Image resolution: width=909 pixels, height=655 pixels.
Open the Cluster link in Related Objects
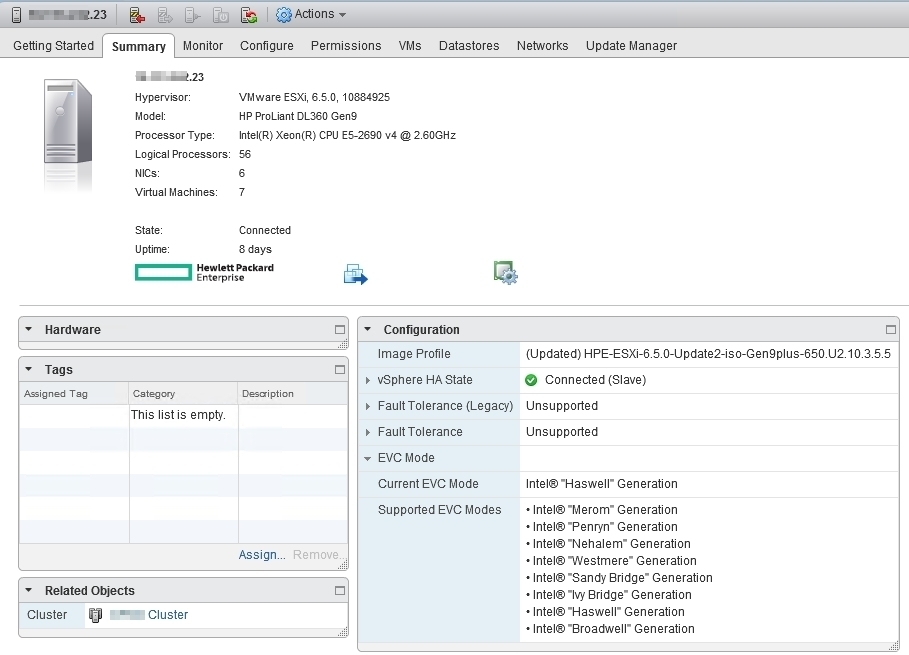168,615
